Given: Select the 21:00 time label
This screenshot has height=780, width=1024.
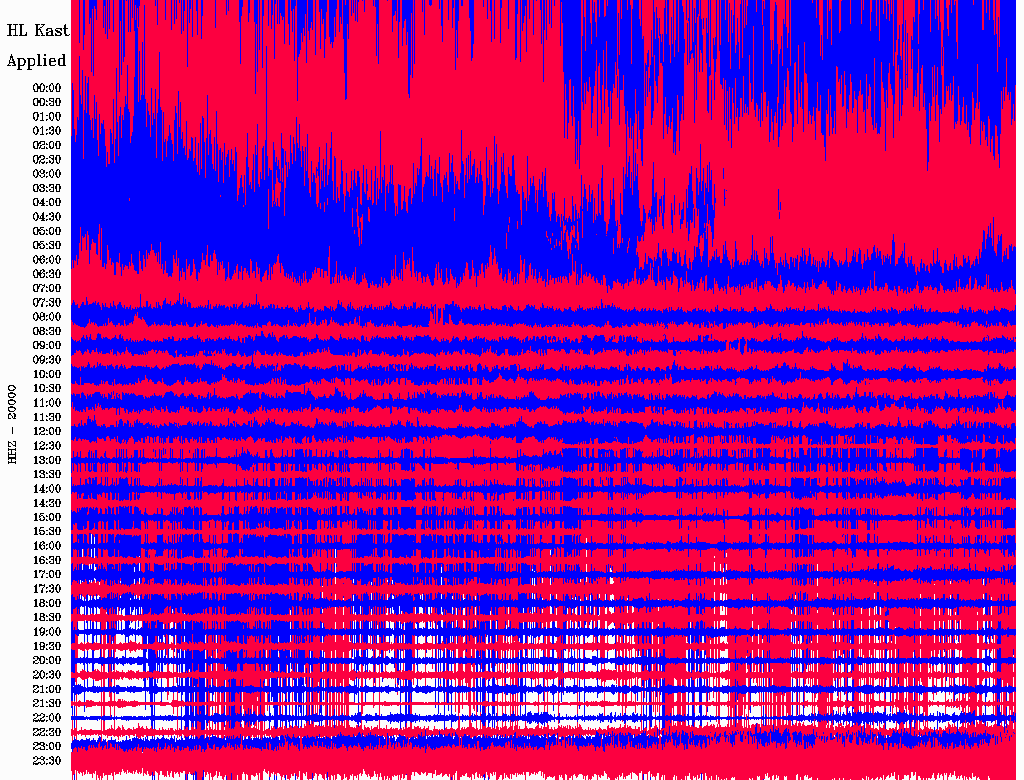Looking at the screenshot, I should 47,689.
